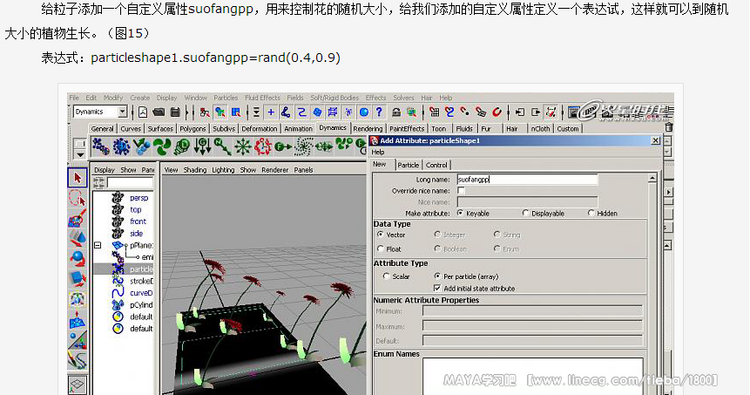This screenshot has width=750, height=395.
Task: Open the Fields menu
Action: point(295,98)
